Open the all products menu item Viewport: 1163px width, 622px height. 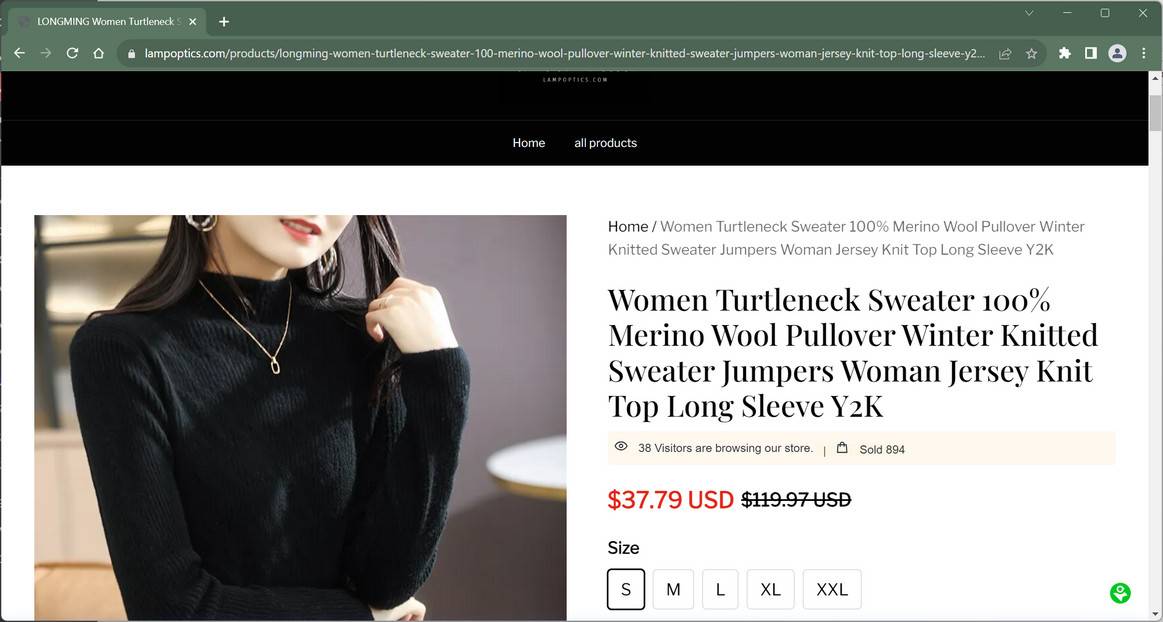(605, 143)
